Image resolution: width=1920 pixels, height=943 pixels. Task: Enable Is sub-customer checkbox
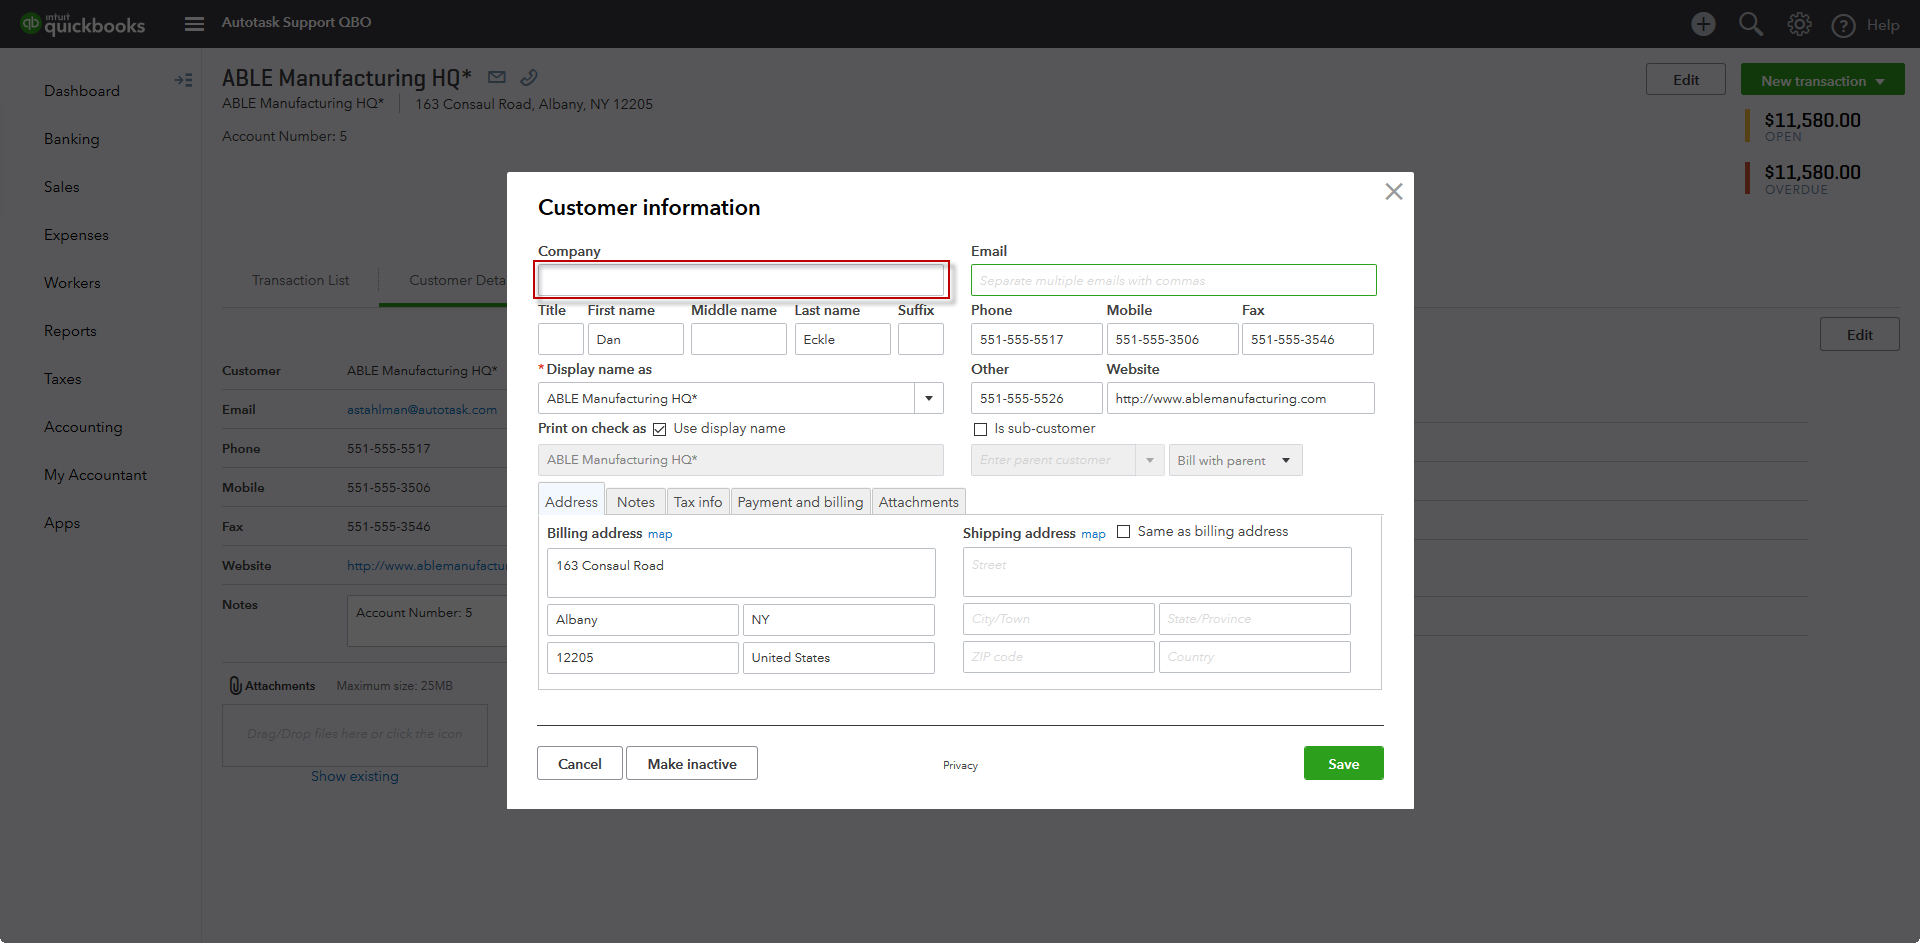click(x=981, y=429)
